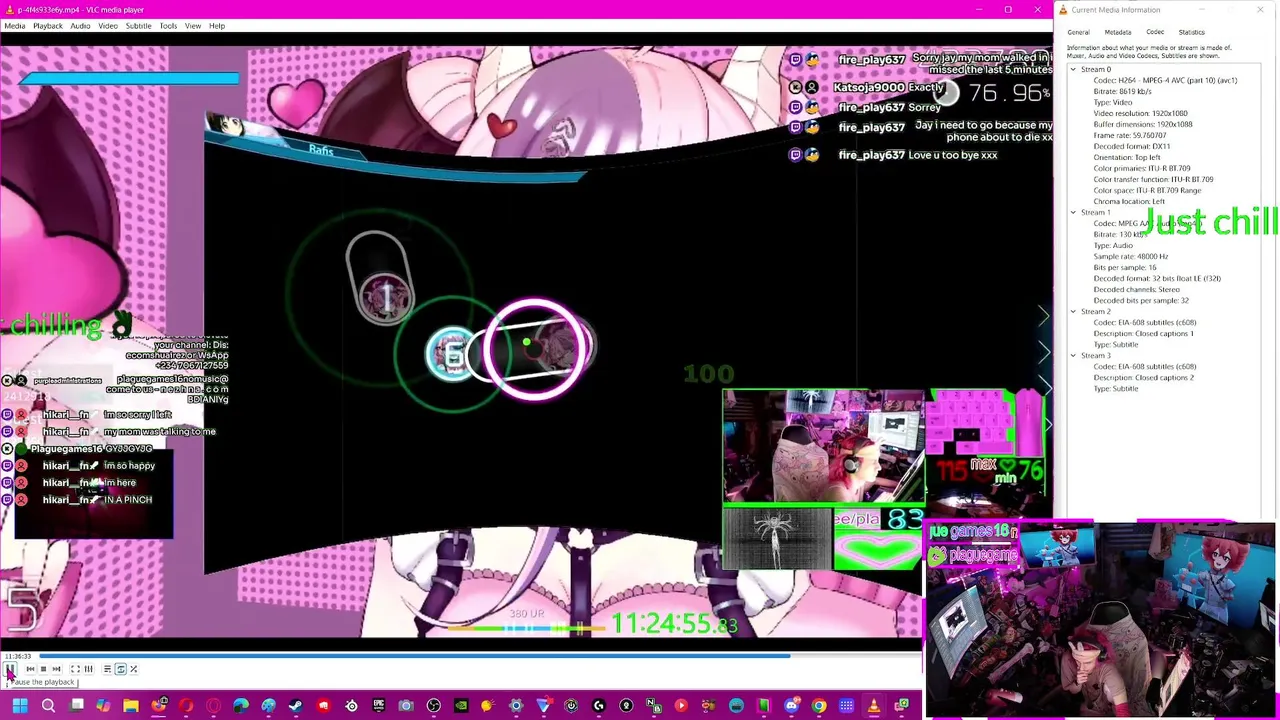
Task: Stop the playback in VLC
Action: tap(43, 669)
